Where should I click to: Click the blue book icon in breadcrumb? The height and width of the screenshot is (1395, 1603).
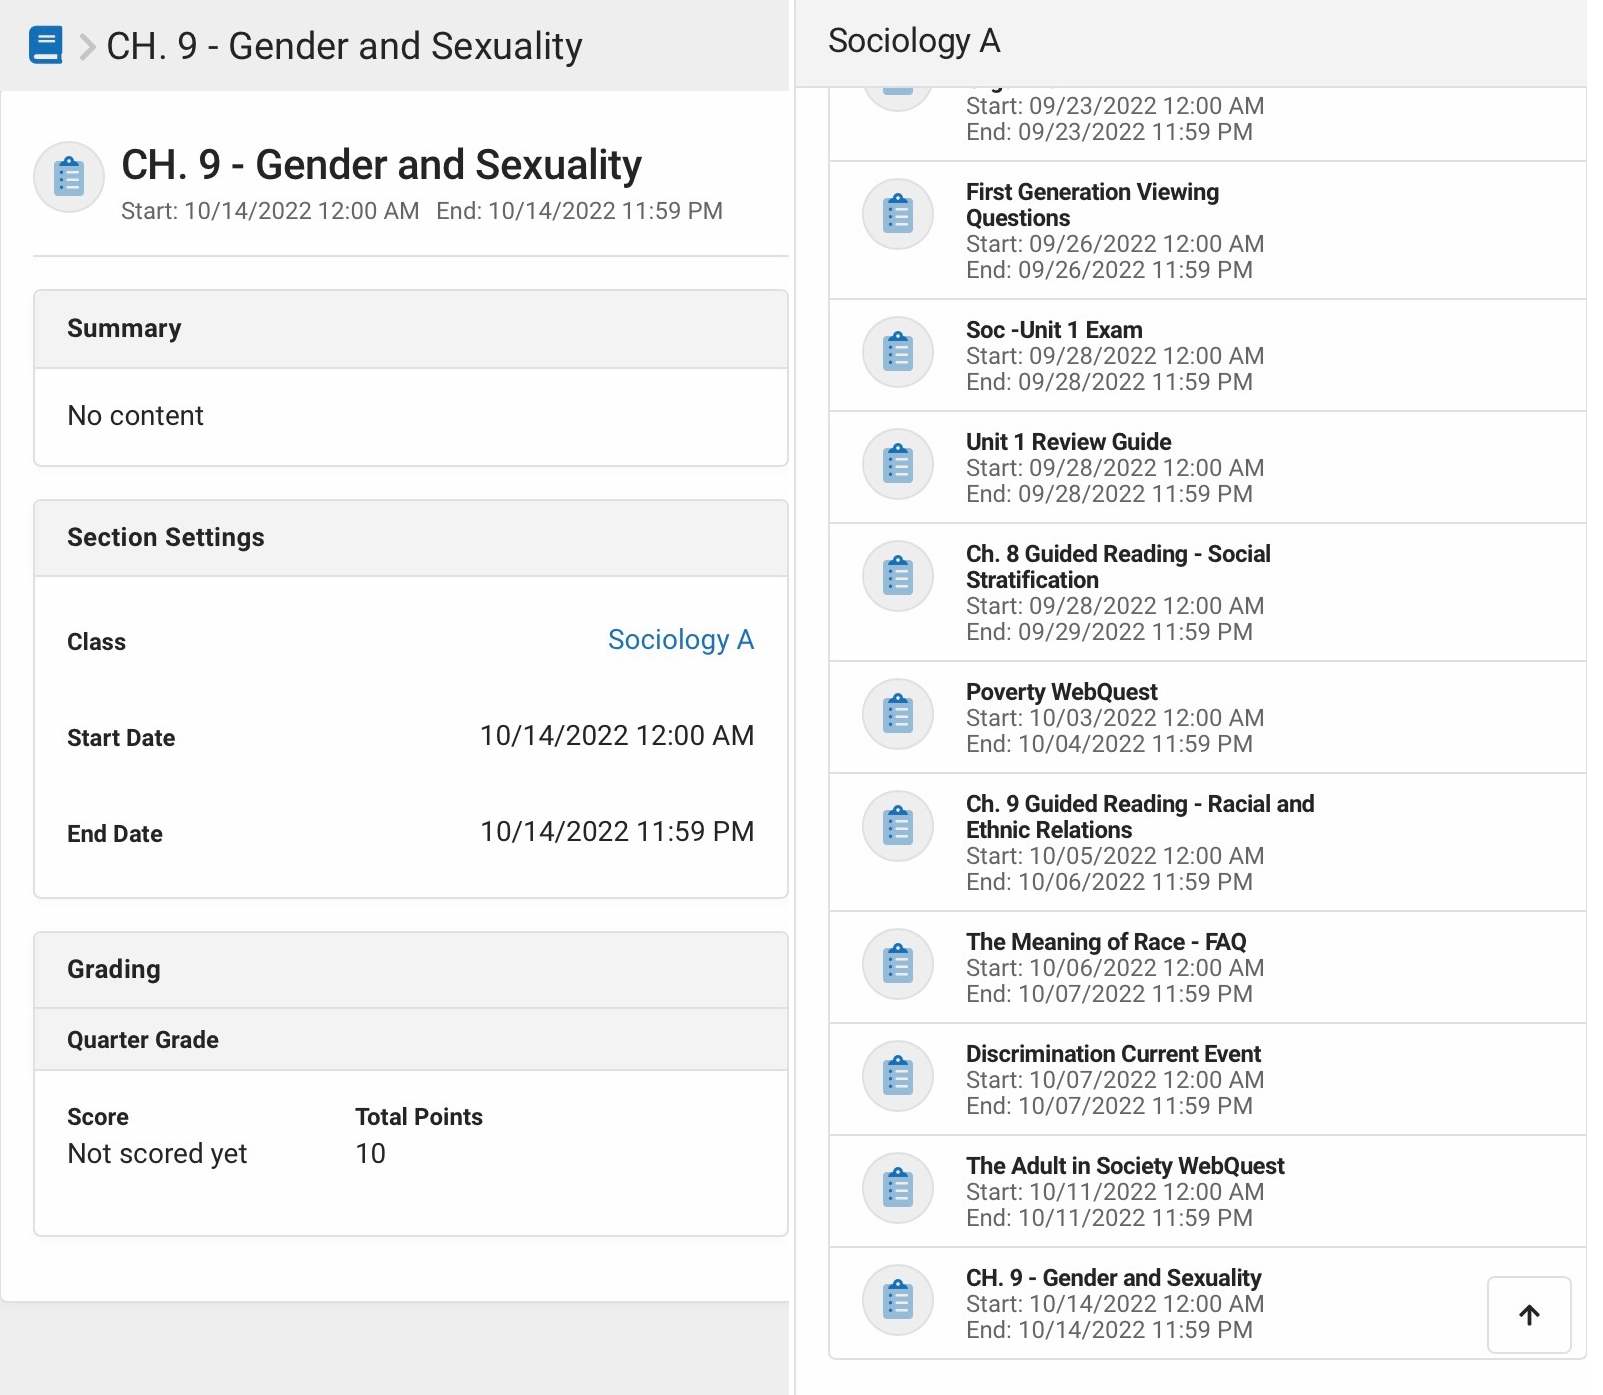click(46, 45)
